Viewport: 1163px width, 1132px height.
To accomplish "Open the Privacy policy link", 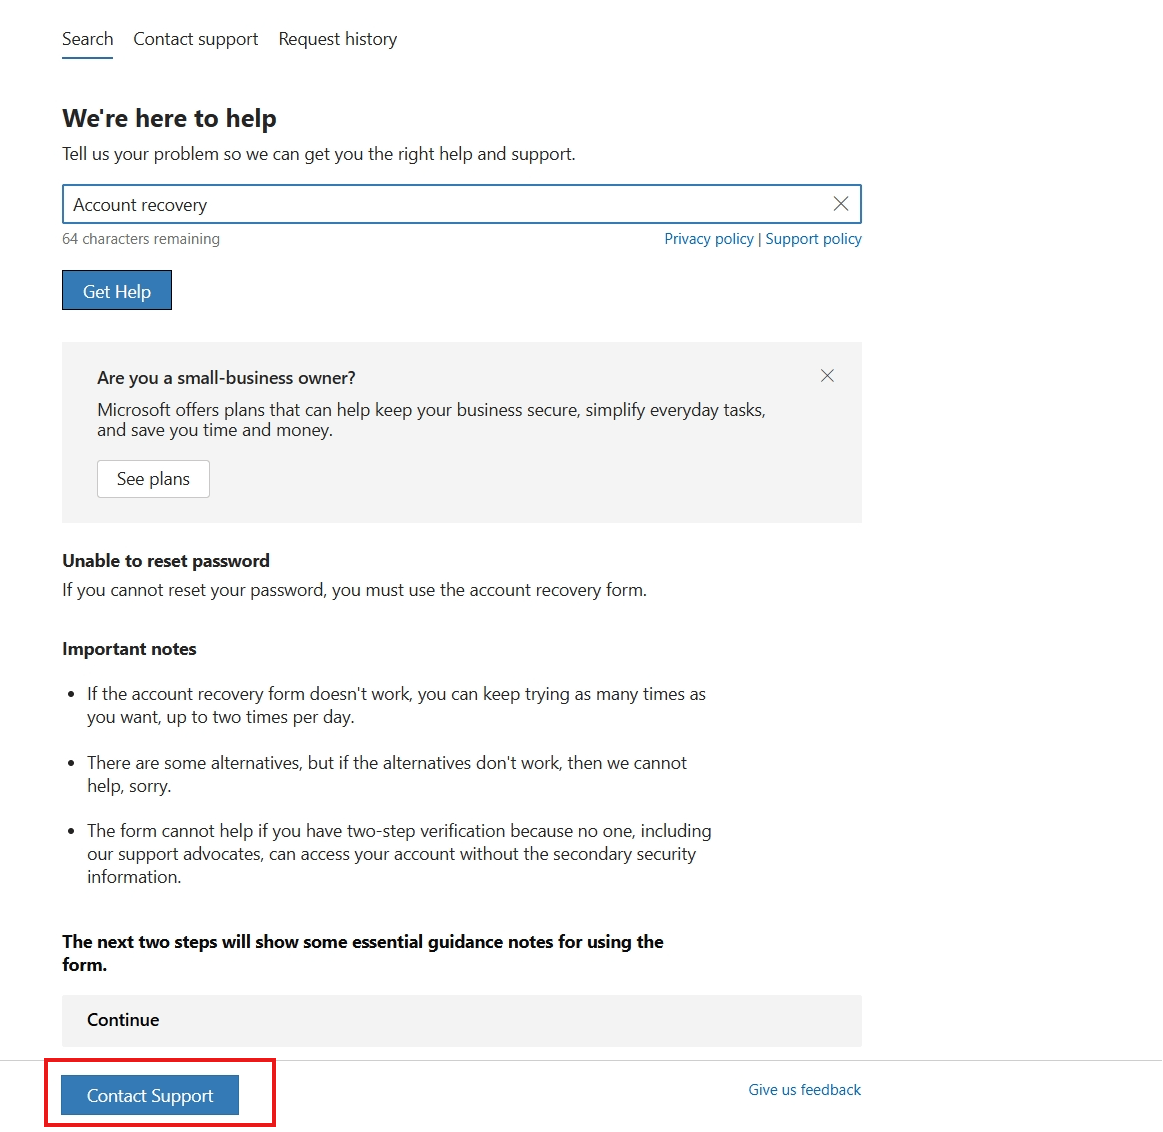I will pyautogui.click(x=708, y=239).
